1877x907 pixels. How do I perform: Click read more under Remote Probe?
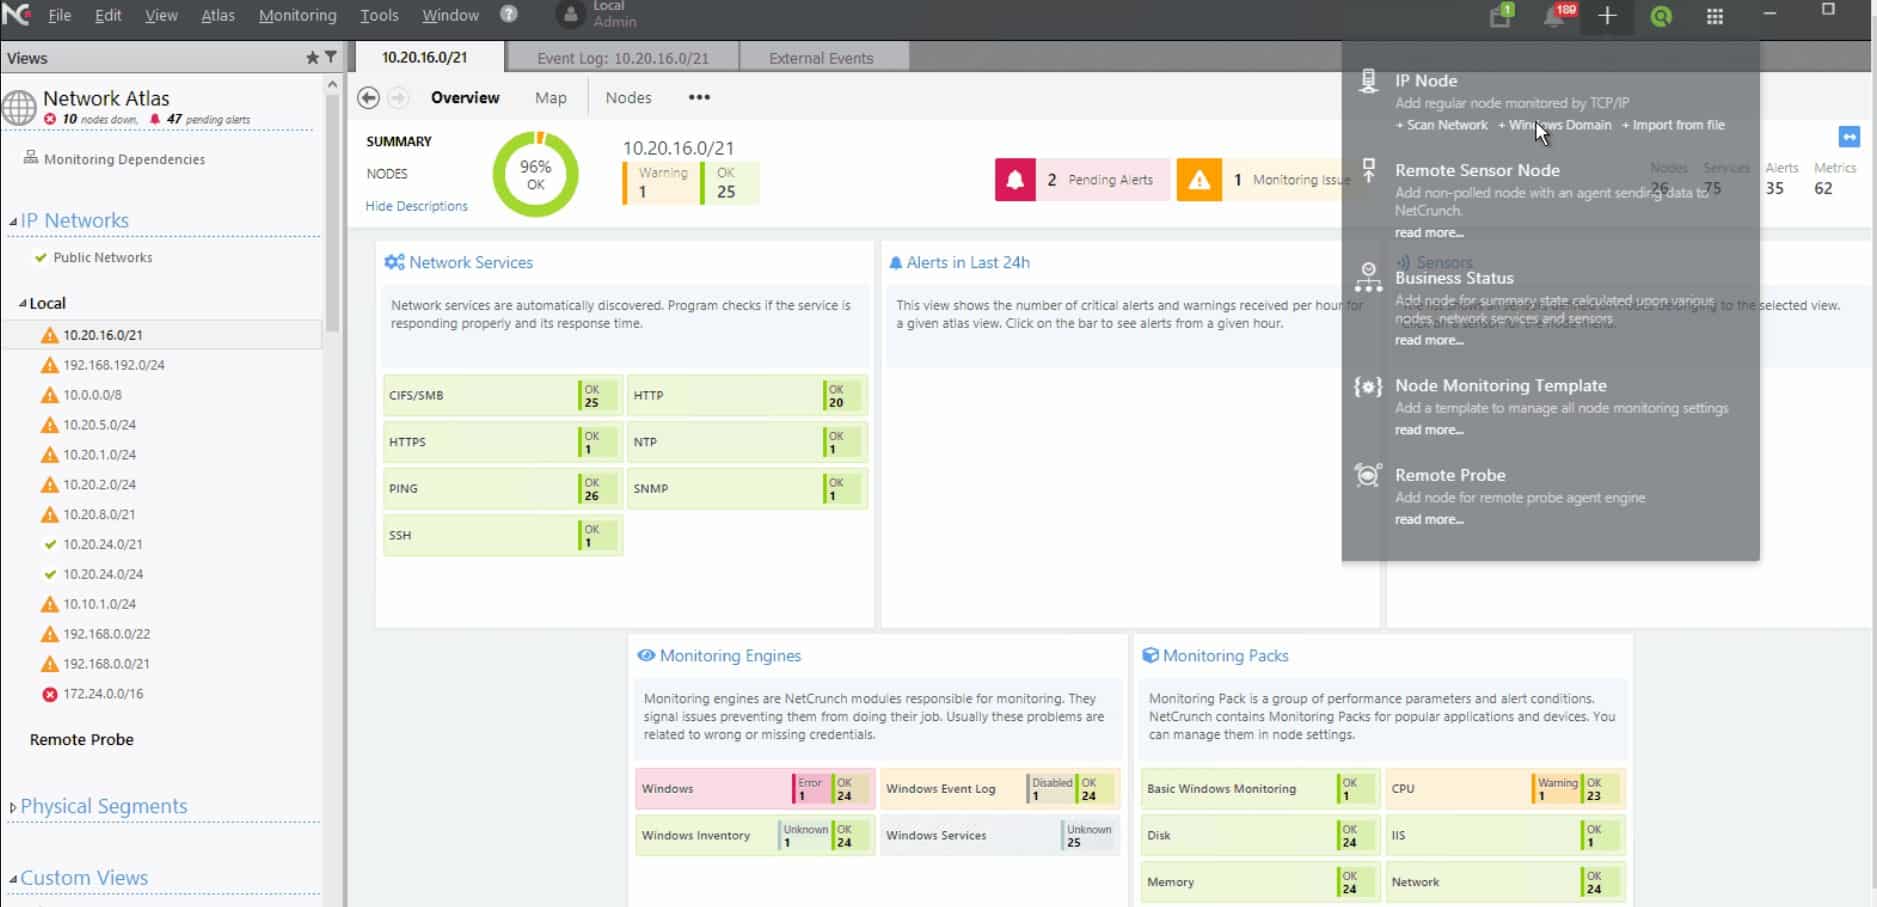[1429, 520]
